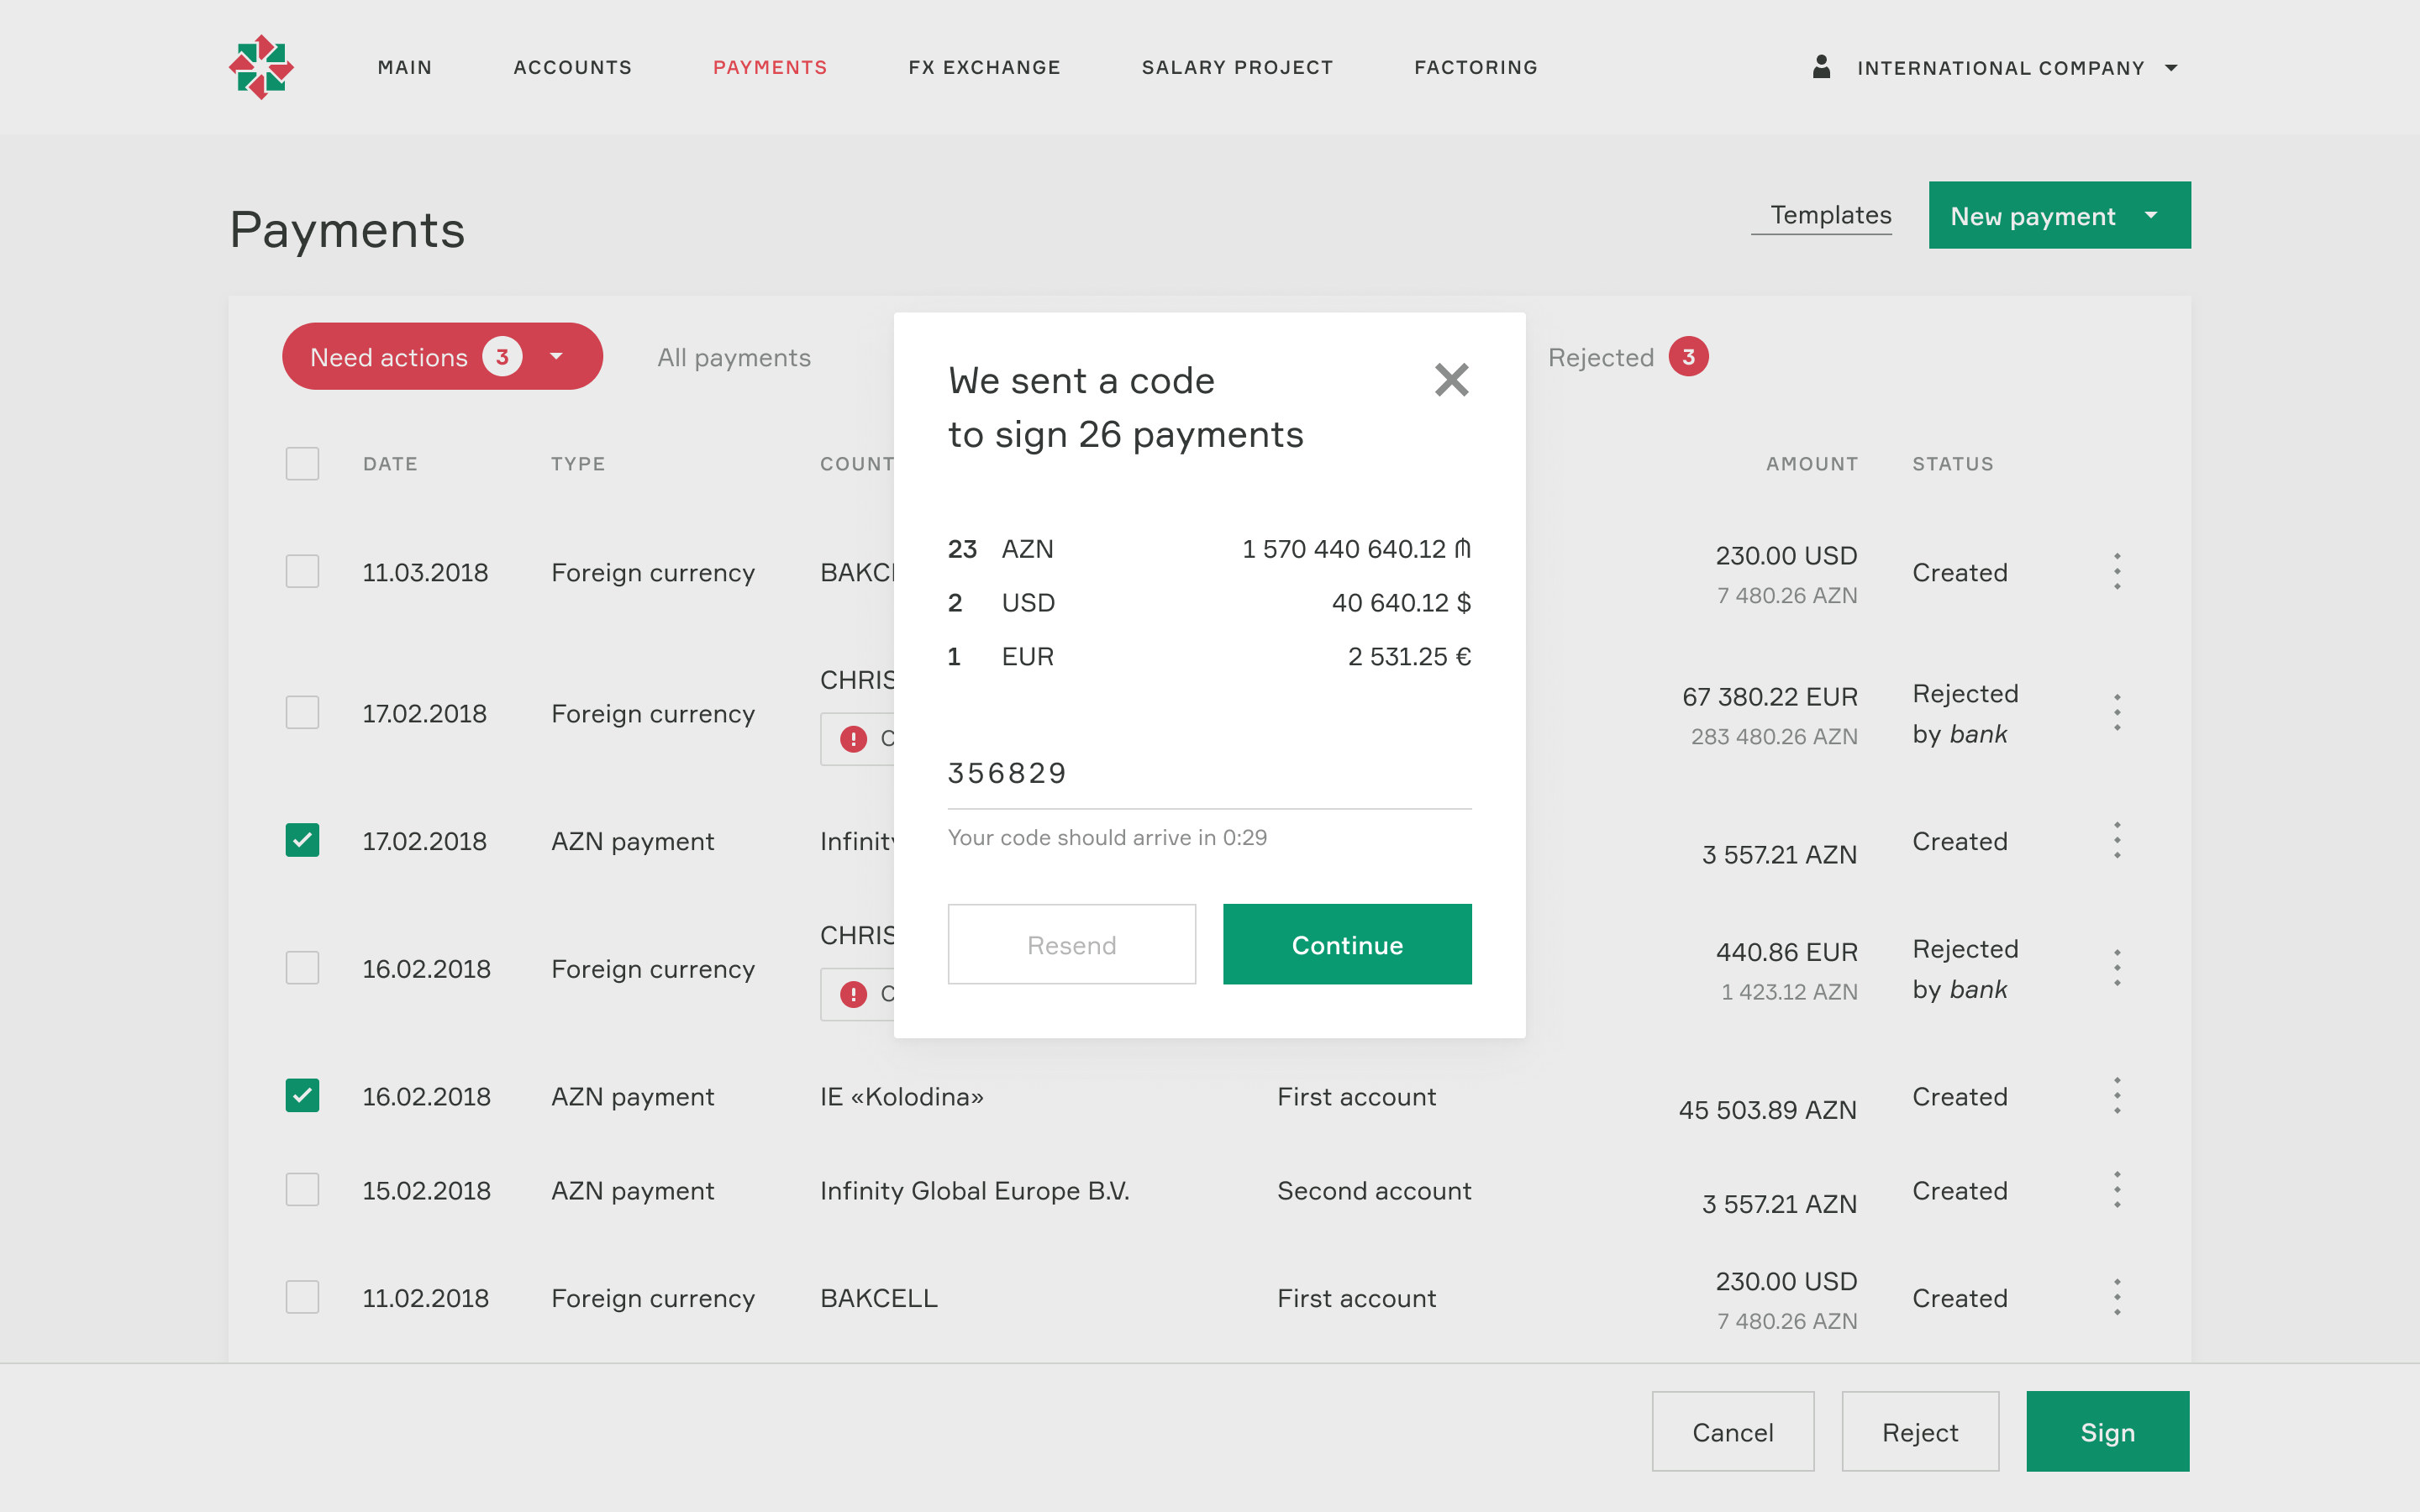The width and height of the screenshot is (2420, 1512).
Task: Uncheck the 16.02.2018 IE «Kolodina» row
Action: click(302, 1096)
